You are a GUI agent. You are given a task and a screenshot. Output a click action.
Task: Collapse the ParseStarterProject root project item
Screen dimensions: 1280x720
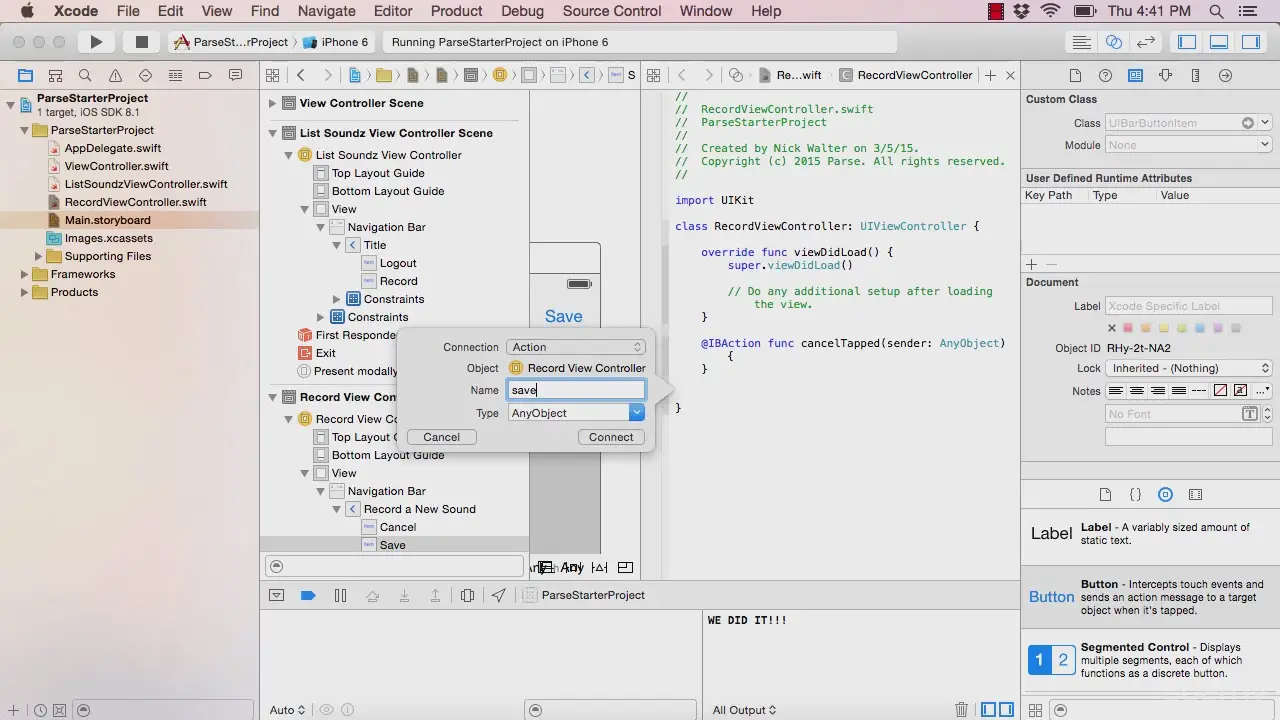[11, 104]
